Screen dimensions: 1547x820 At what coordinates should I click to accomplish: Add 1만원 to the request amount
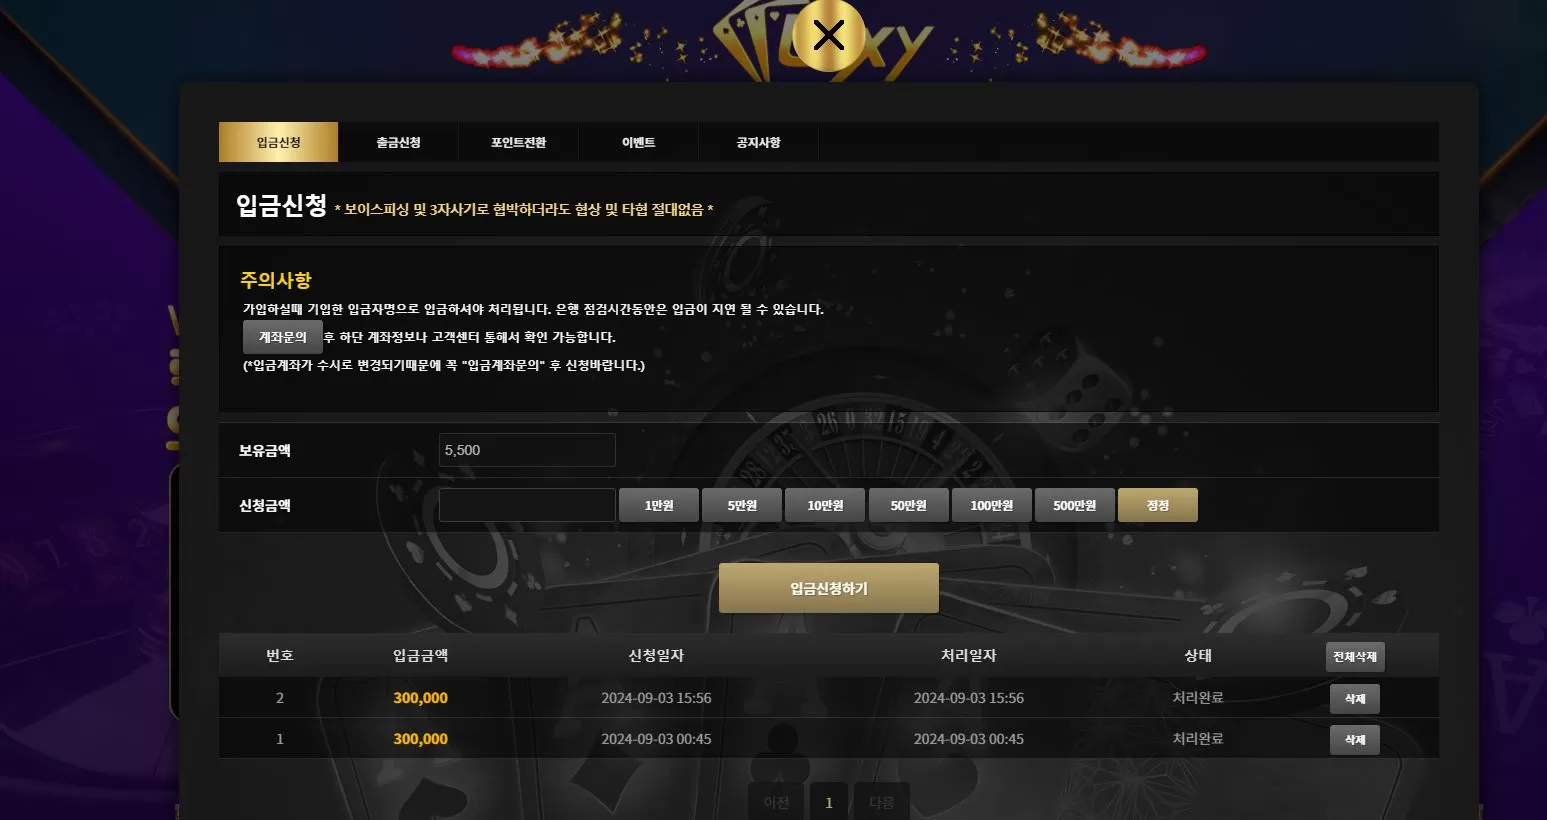(x=659, y=505)
